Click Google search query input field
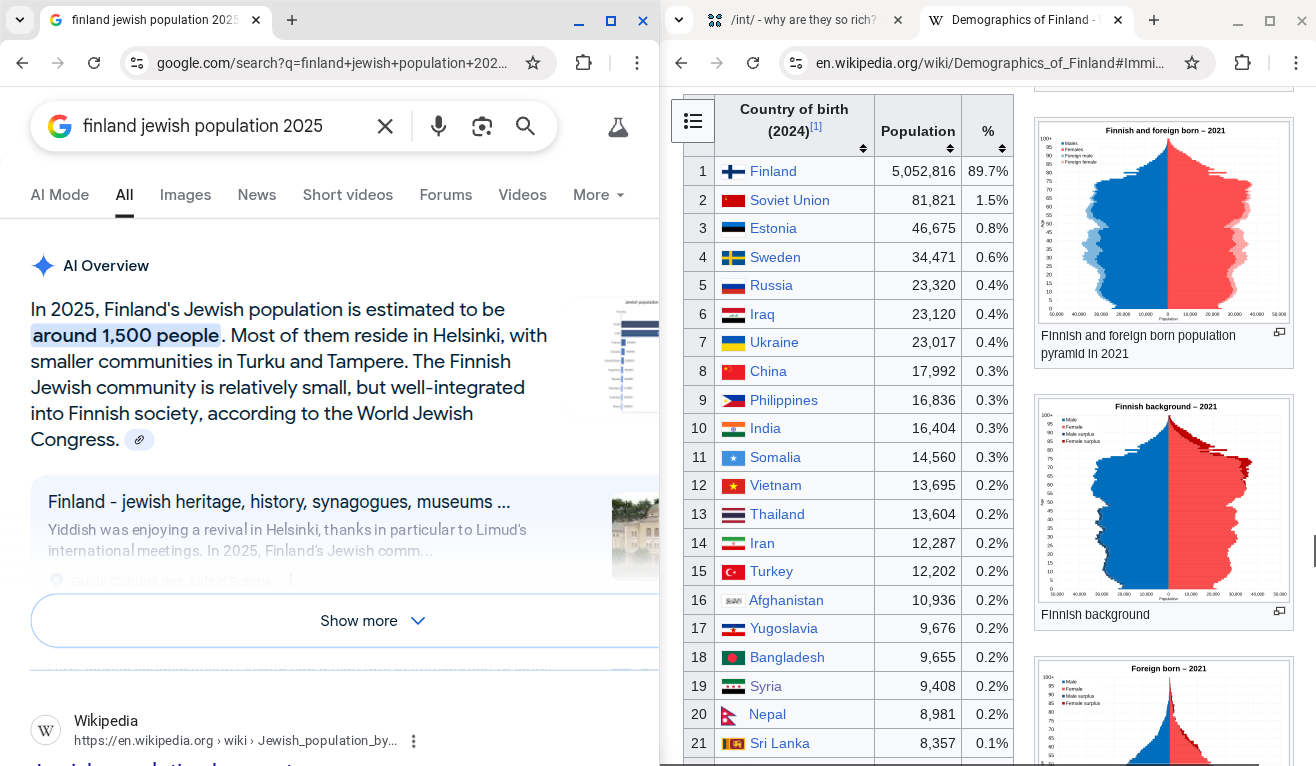Screen dimensions: 1316x766 tap(222, 126)
